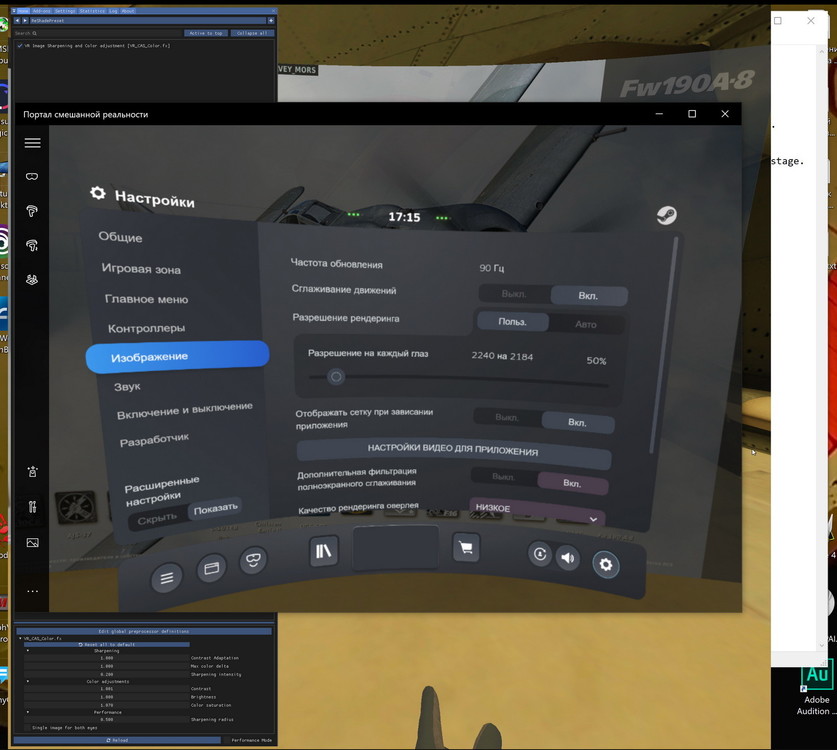Set render resolution to Авто
The height and width of the screenshot is (750, 837).
[586, 324]
